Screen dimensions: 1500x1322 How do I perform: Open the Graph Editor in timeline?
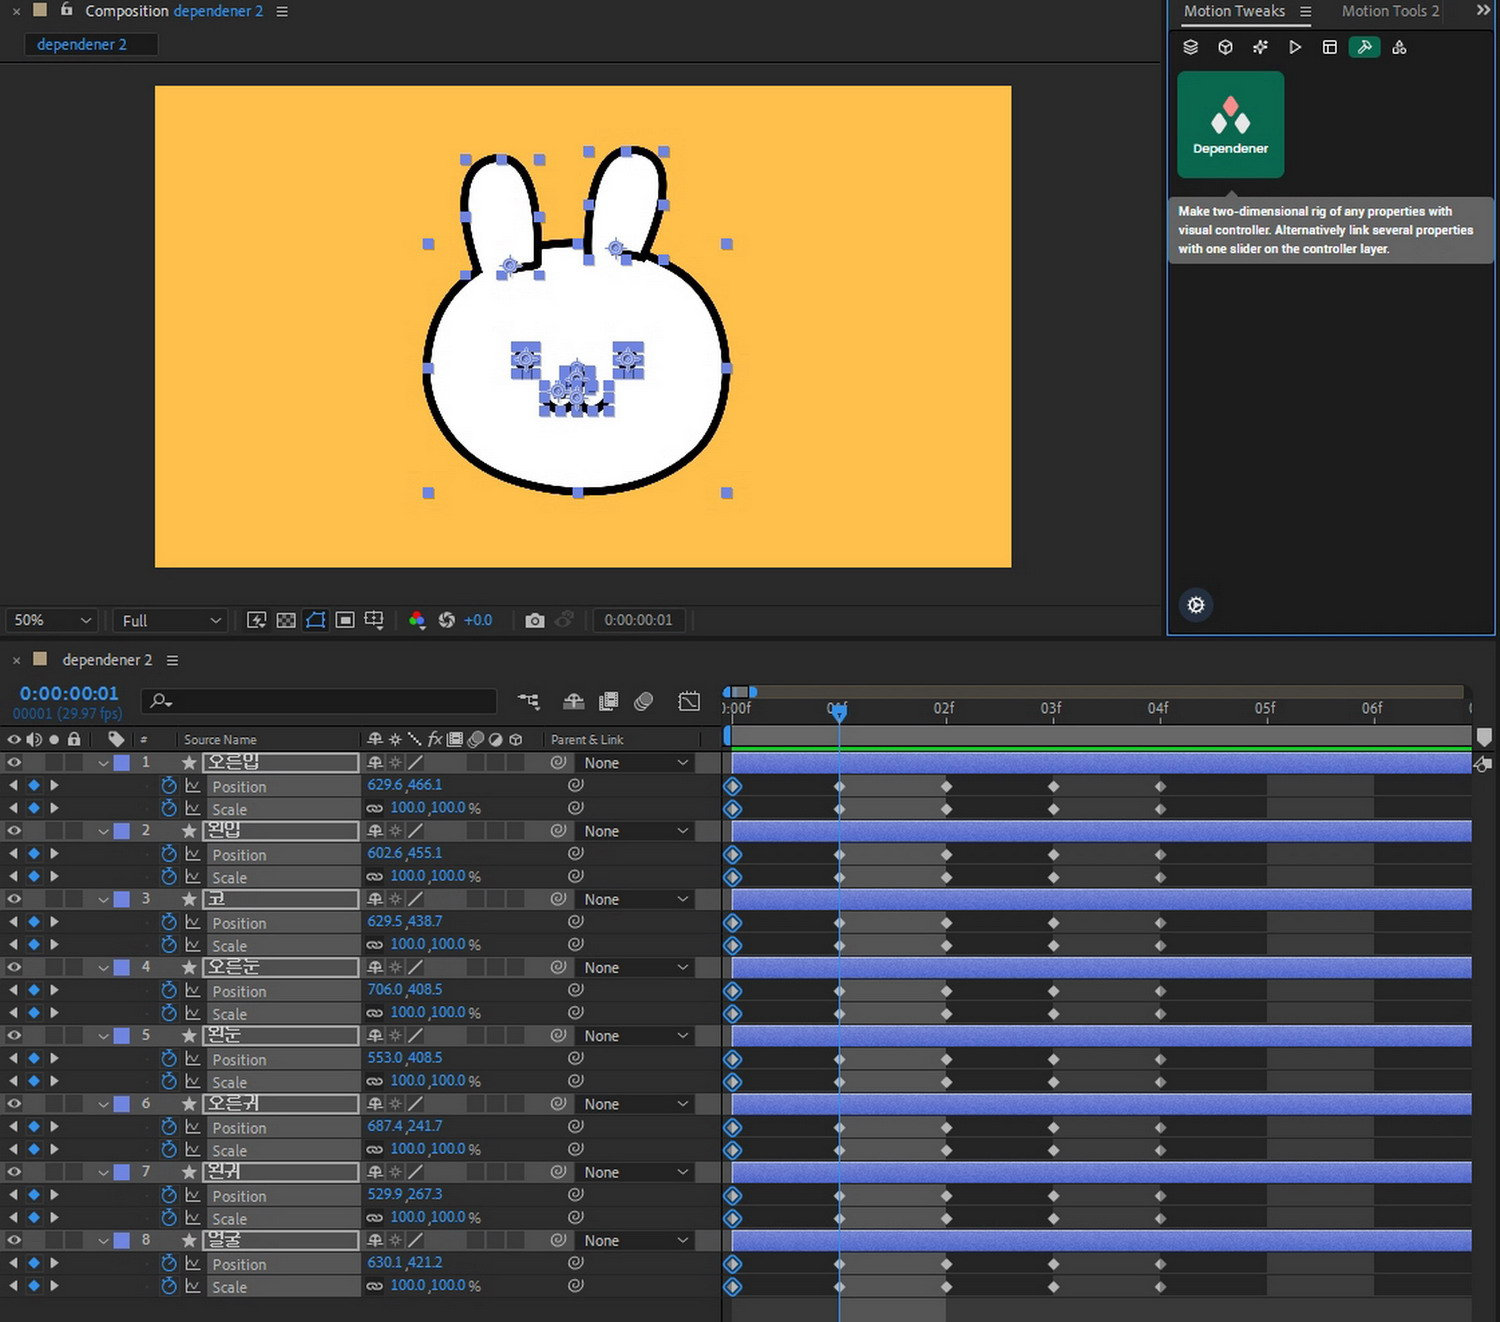tap(689, 702)
